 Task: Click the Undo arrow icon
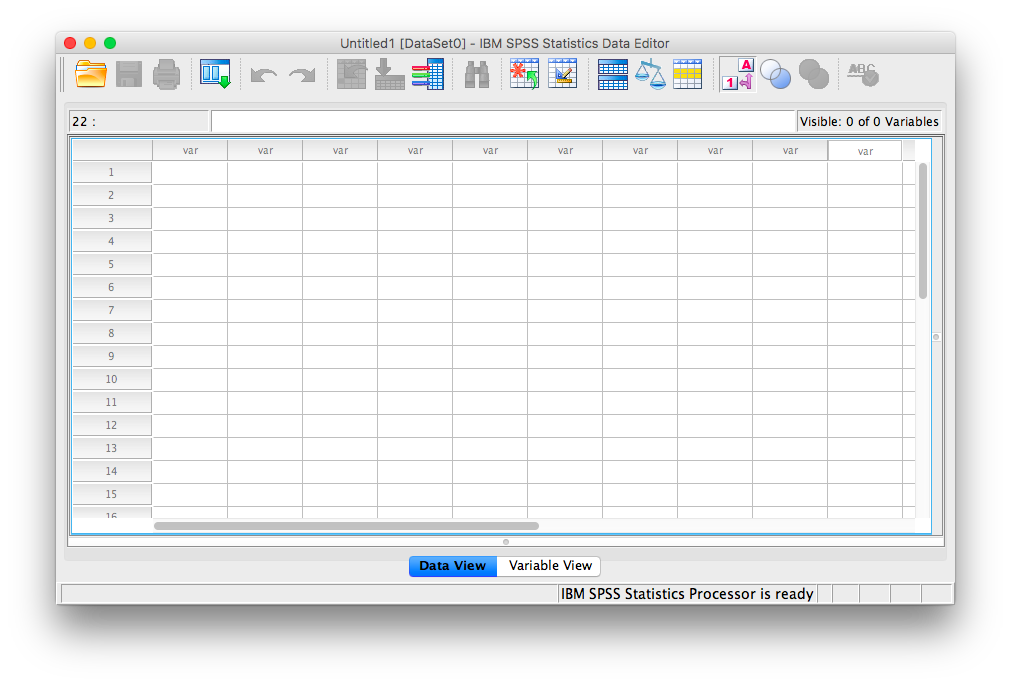264,75
